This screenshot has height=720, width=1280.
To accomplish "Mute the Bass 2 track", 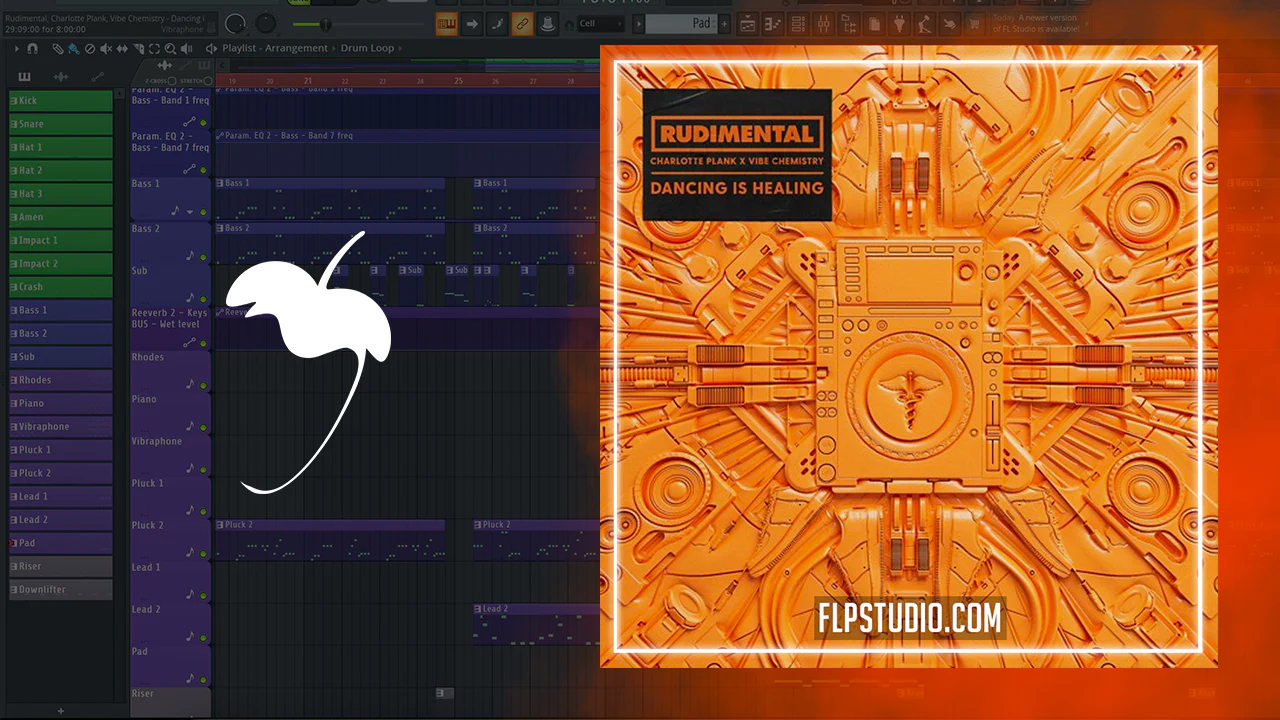I will click(204, 257).
